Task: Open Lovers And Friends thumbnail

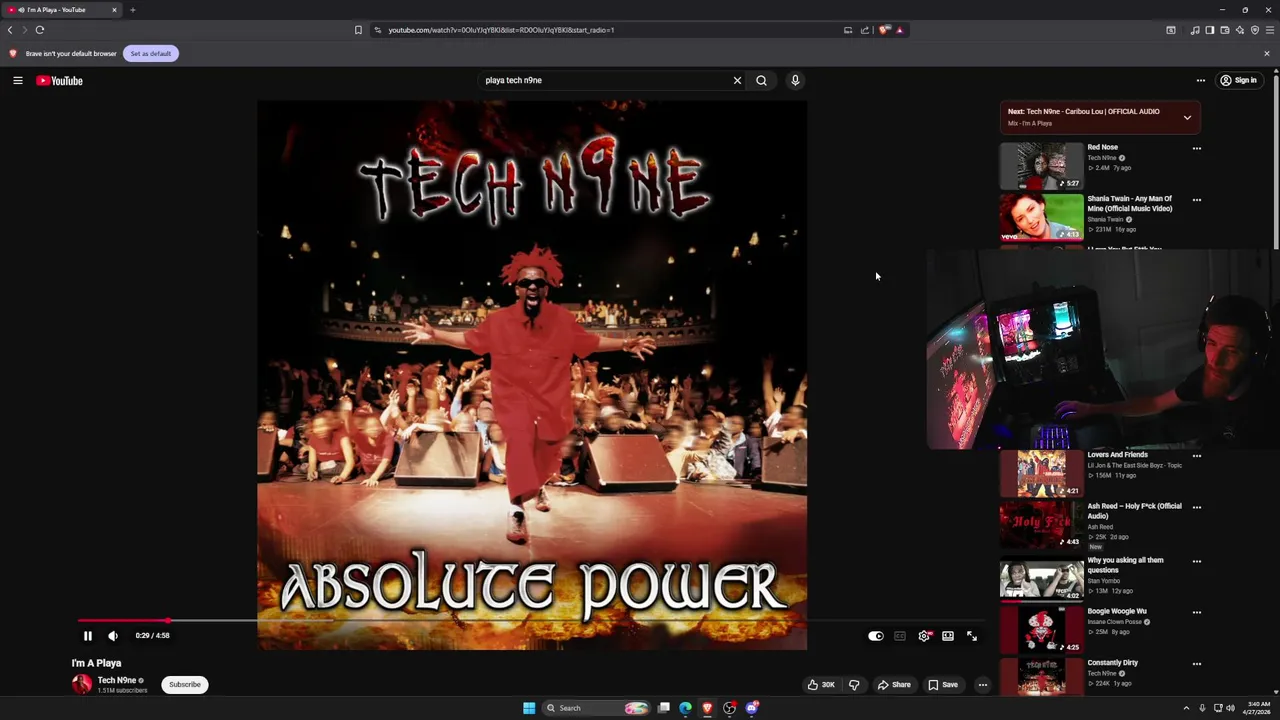Action: click(1041, 473)
